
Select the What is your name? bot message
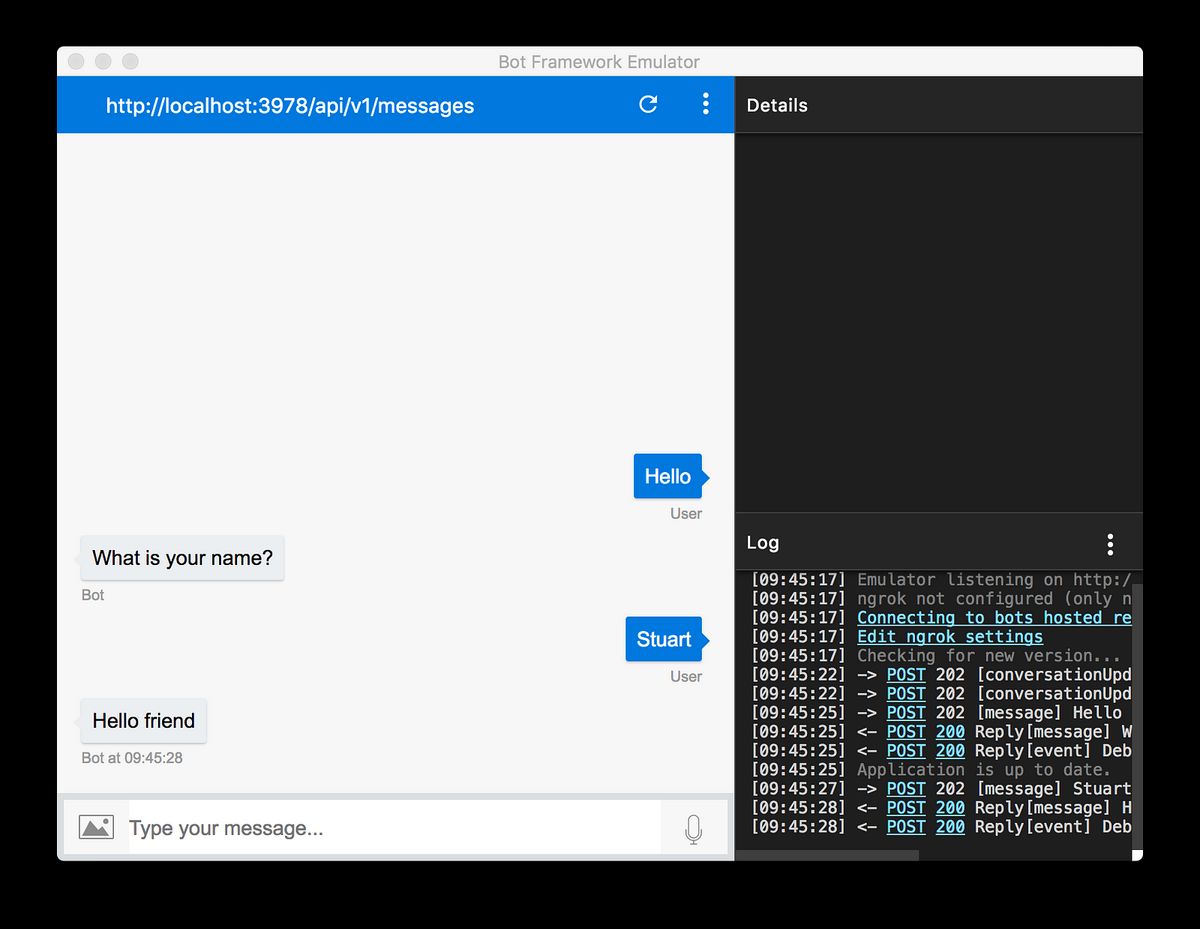183,558
